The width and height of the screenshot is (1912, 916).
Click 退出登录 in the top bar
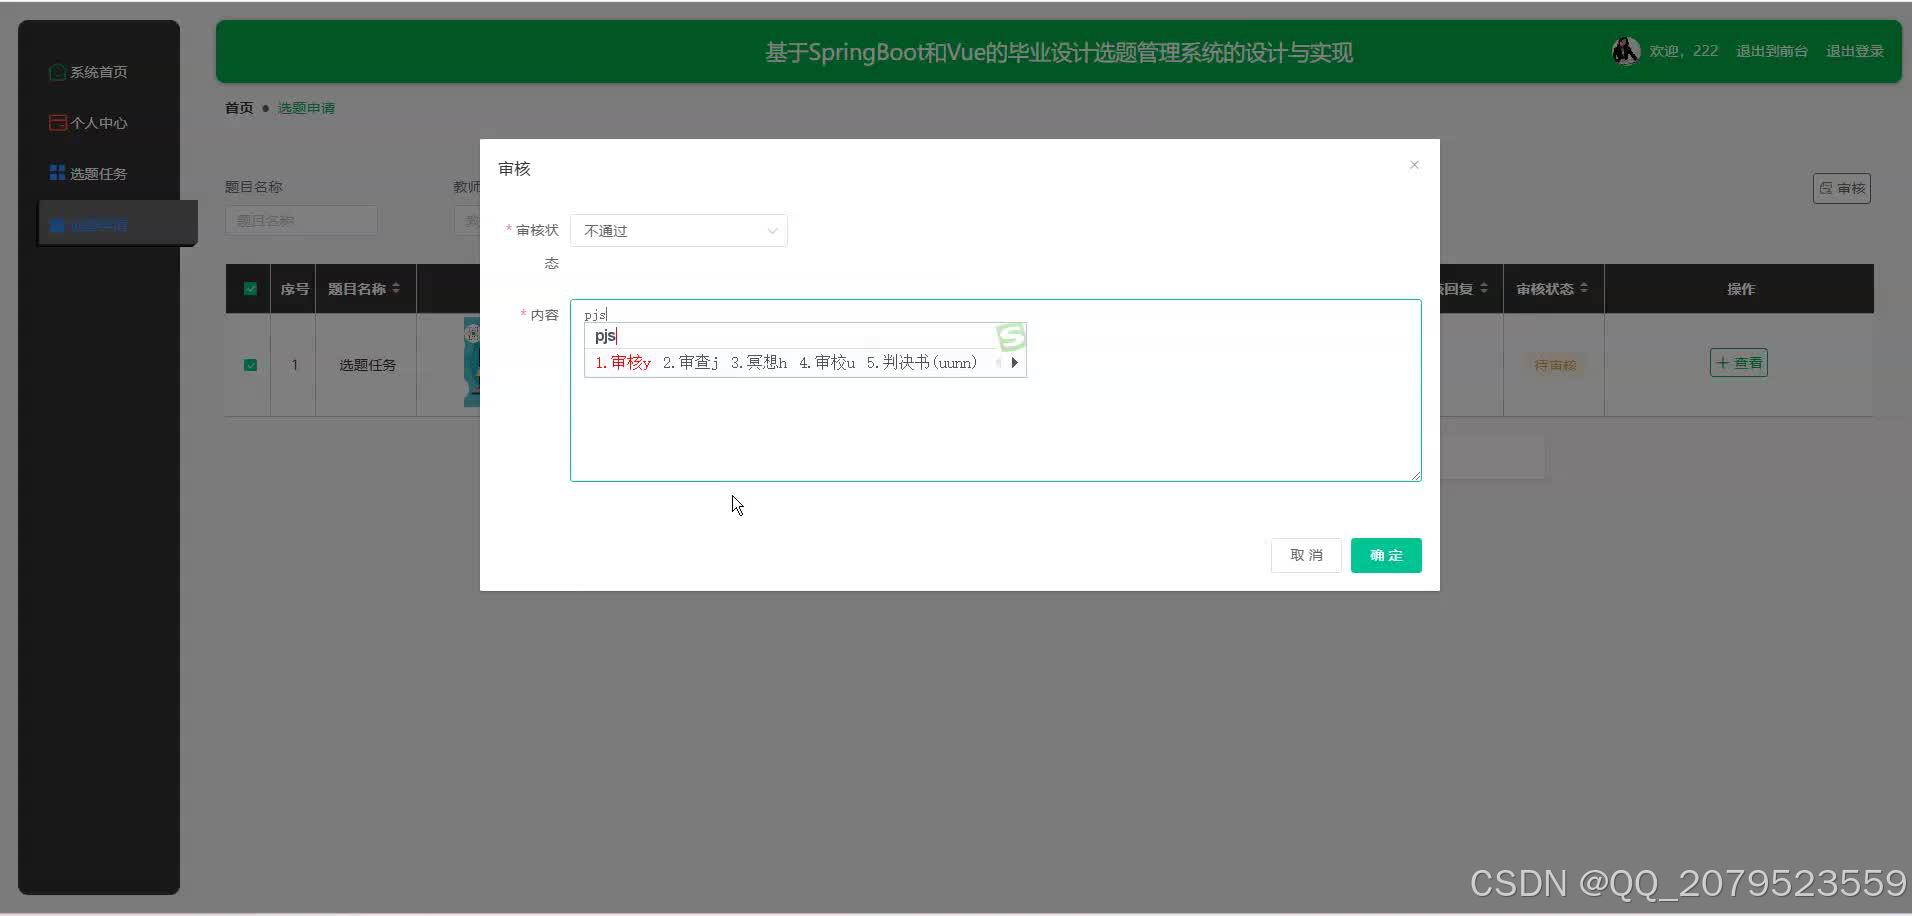1854,50
